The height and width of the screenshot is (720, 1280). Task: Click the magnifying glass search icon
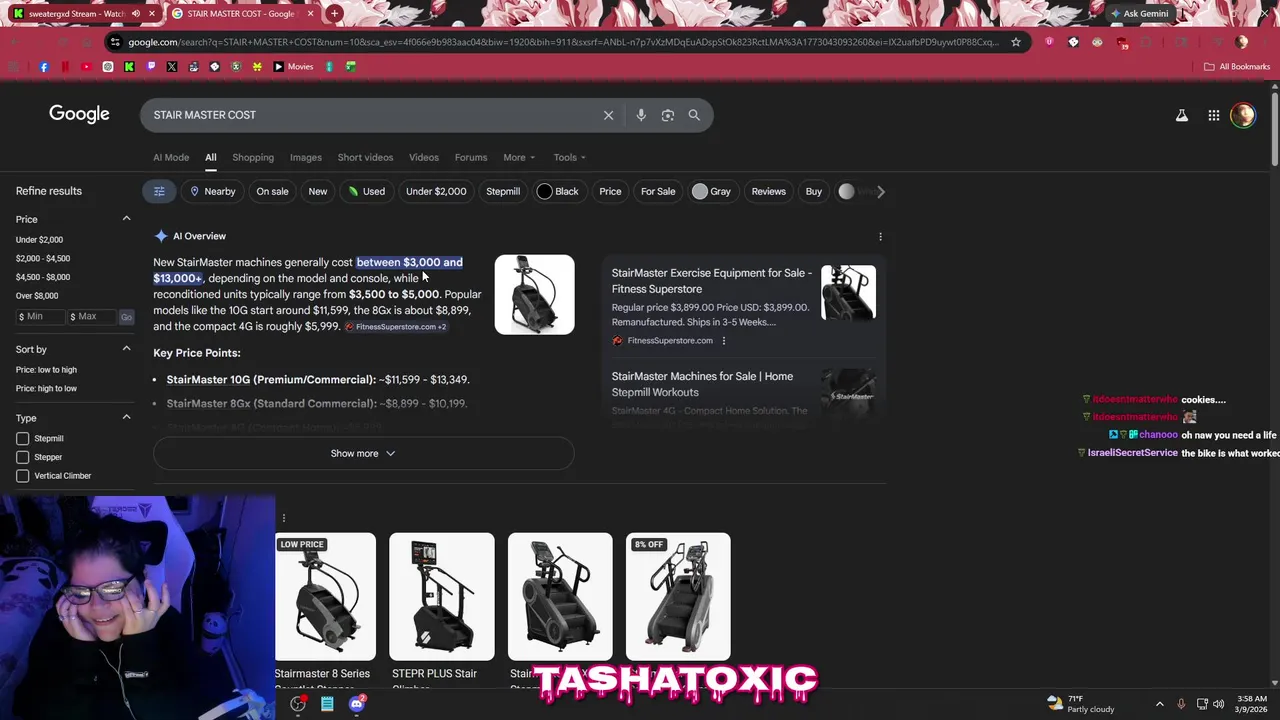[694, 115]
